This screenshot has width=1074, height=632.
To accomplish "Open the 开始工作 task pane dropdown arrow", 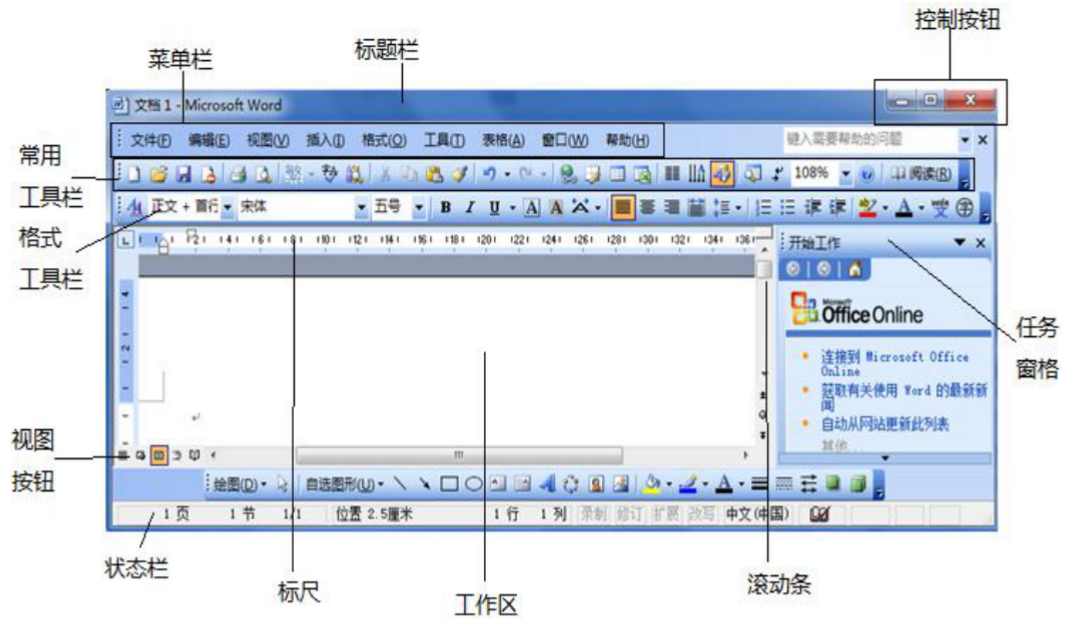I will click(x=960, y=242).
